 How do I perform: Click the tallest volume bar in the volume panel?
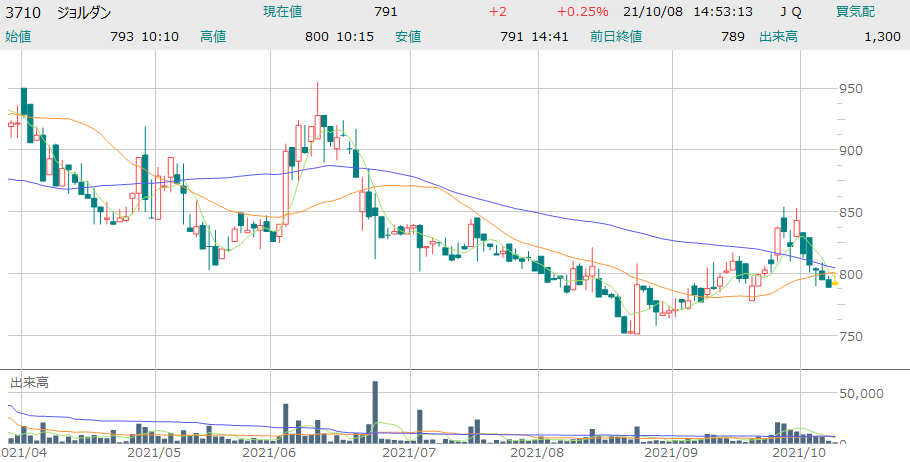(375, 410)
